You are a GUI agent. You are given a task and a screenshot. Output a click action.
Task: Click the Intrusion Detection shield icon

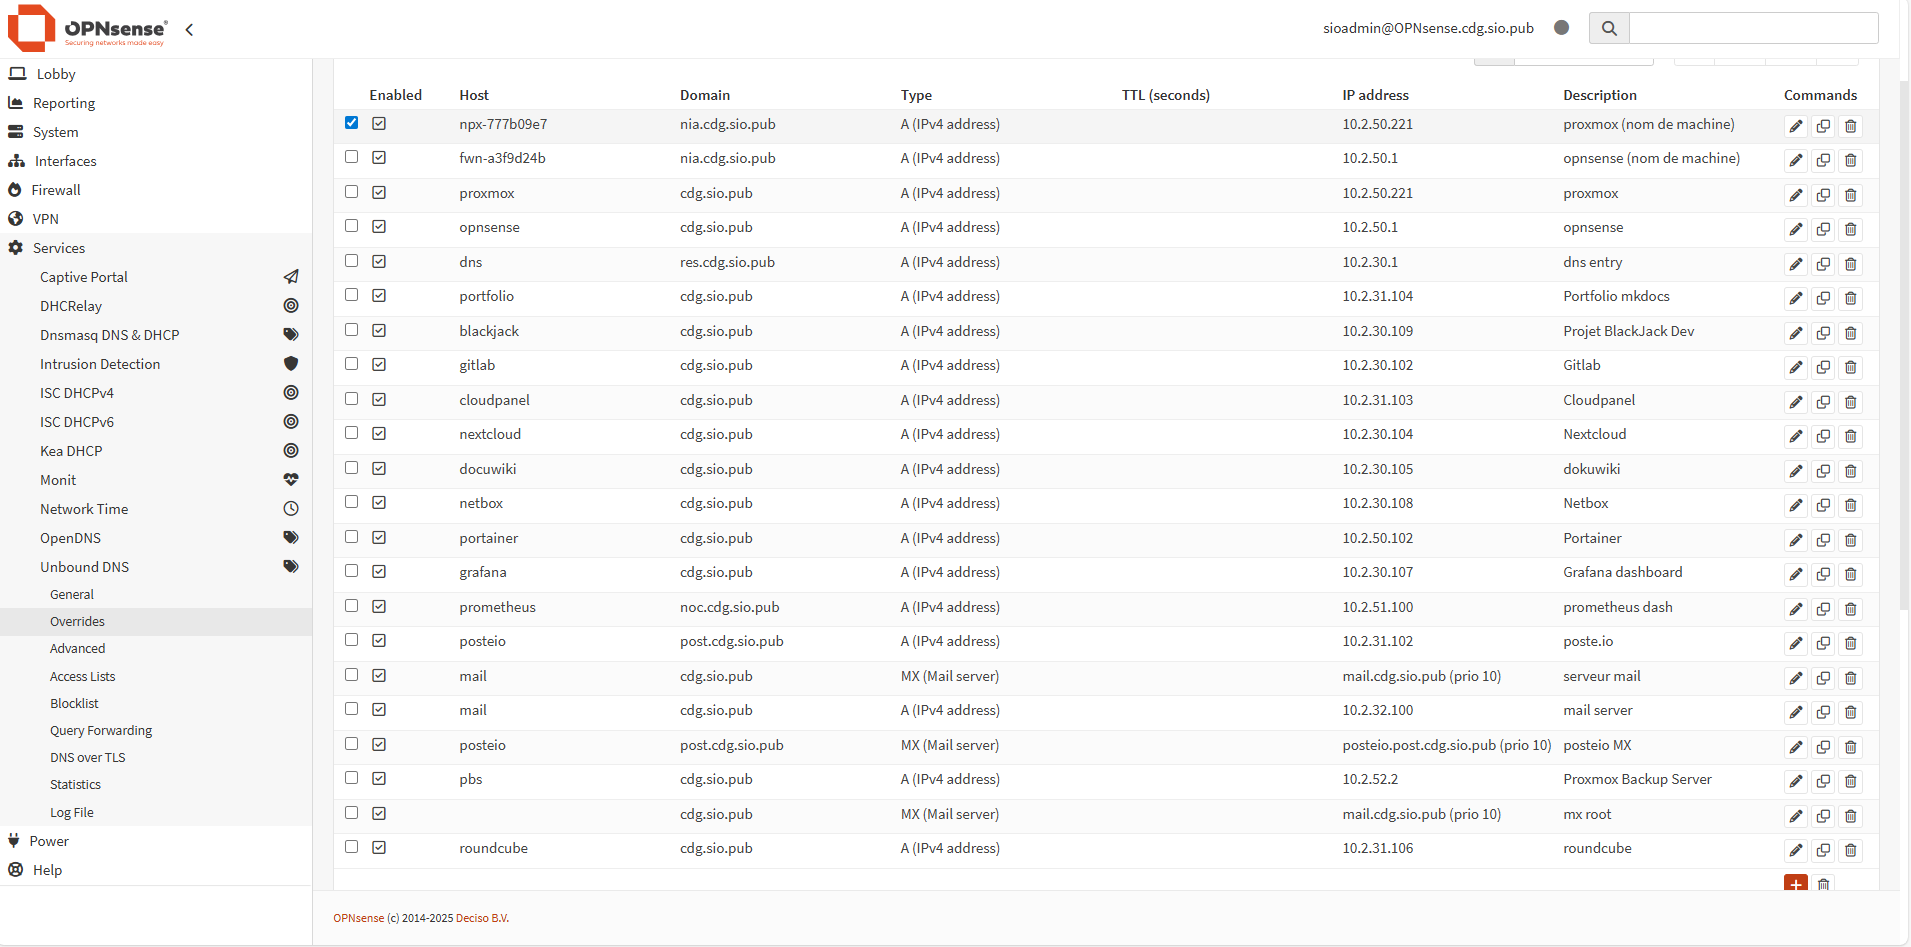[291, 363]
